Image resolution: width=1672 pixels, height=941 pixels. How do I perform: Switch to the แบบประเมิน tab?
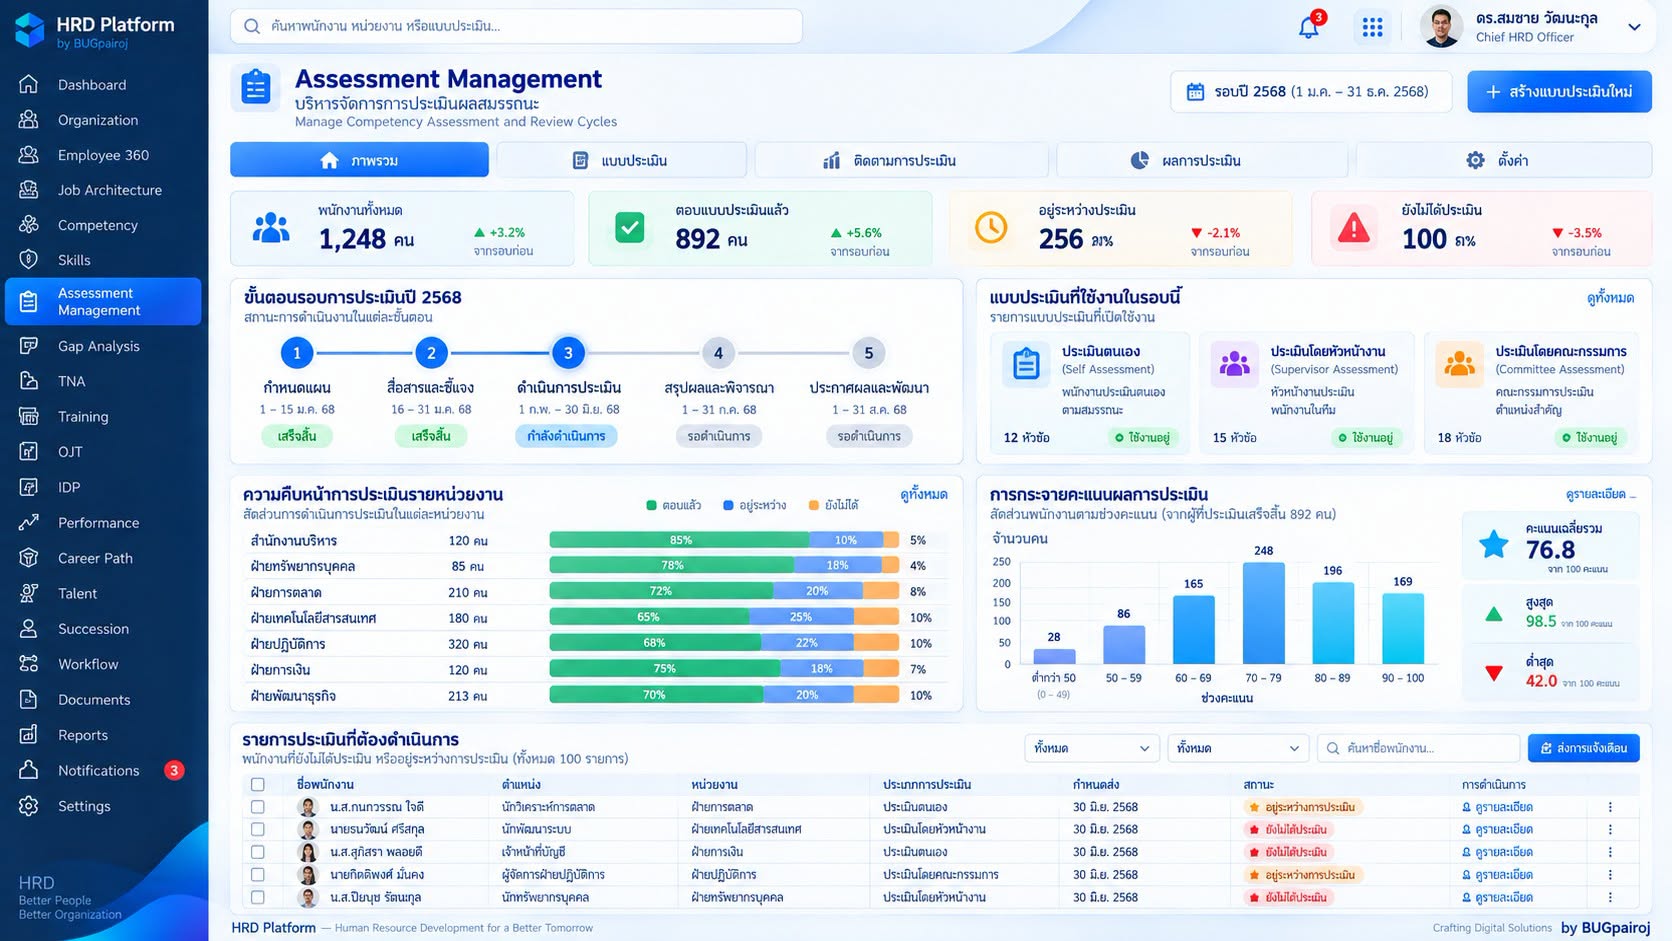(x=621, y=160)
